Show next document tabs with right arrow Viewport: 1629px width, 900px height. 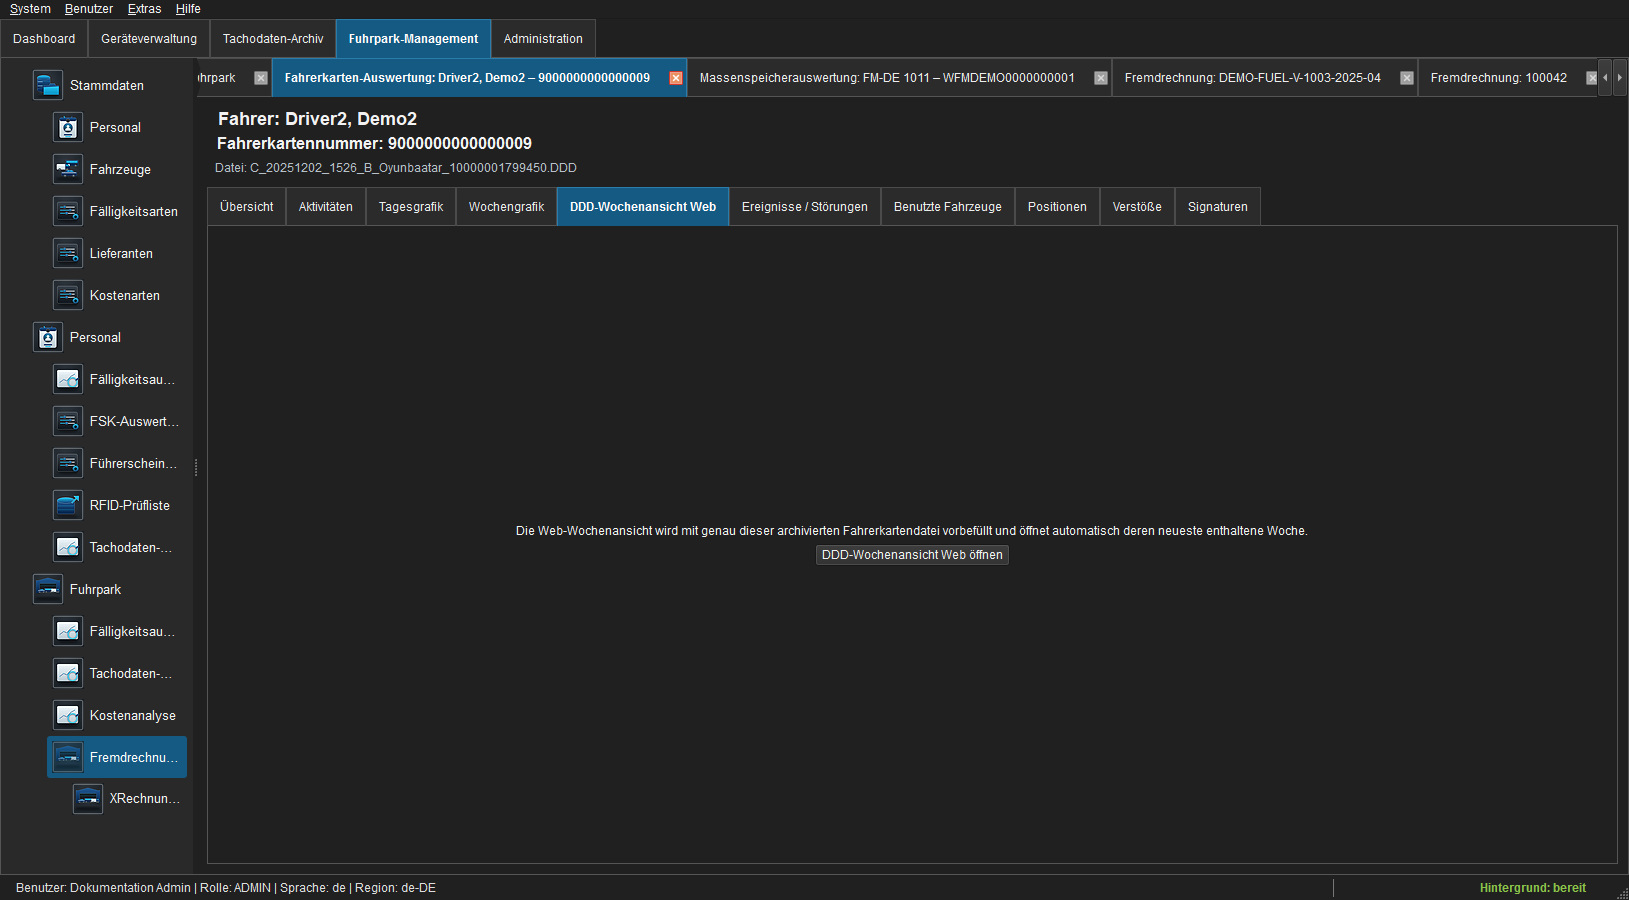pyautogui.click(x=1620, y=77)
